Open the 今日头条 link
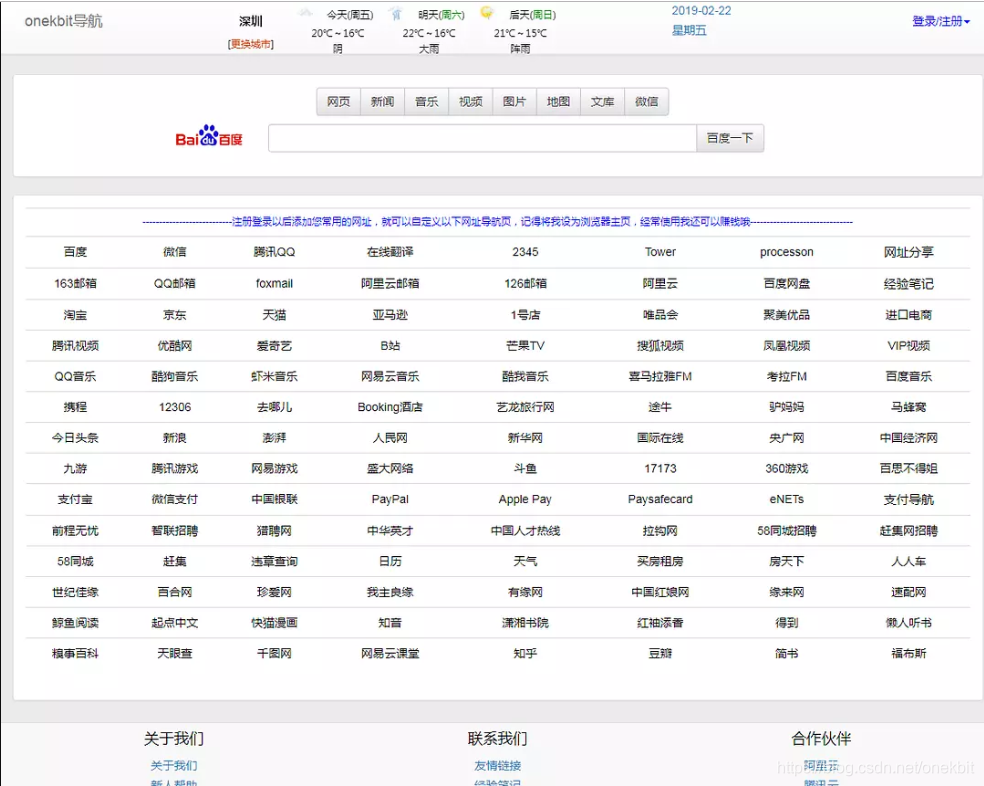984x786 pixels. coord(75,438)
